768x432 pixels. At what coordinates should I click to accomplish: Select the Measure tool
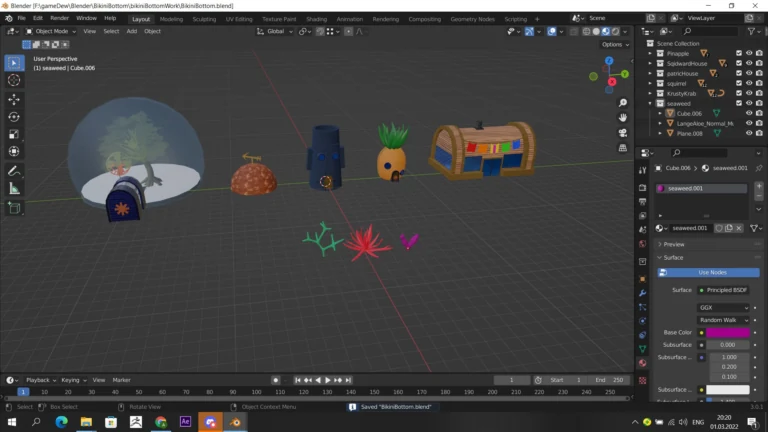[14, 189]
